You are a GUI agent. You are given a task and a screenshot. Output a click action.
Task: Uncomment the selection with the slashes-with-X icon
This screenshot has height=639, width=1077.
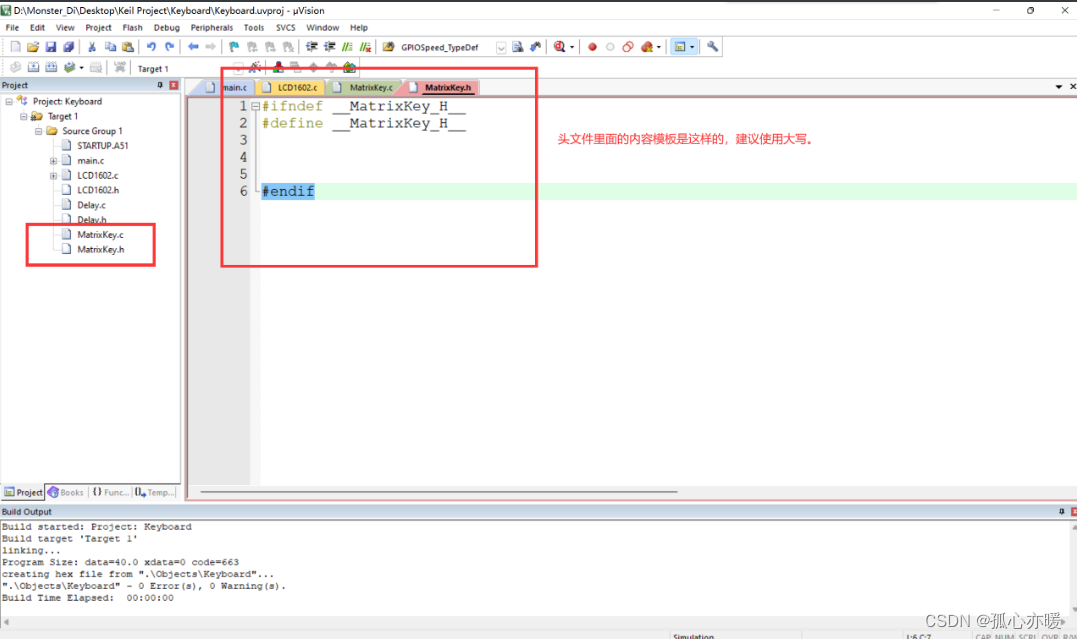click(x=365, y=47)
